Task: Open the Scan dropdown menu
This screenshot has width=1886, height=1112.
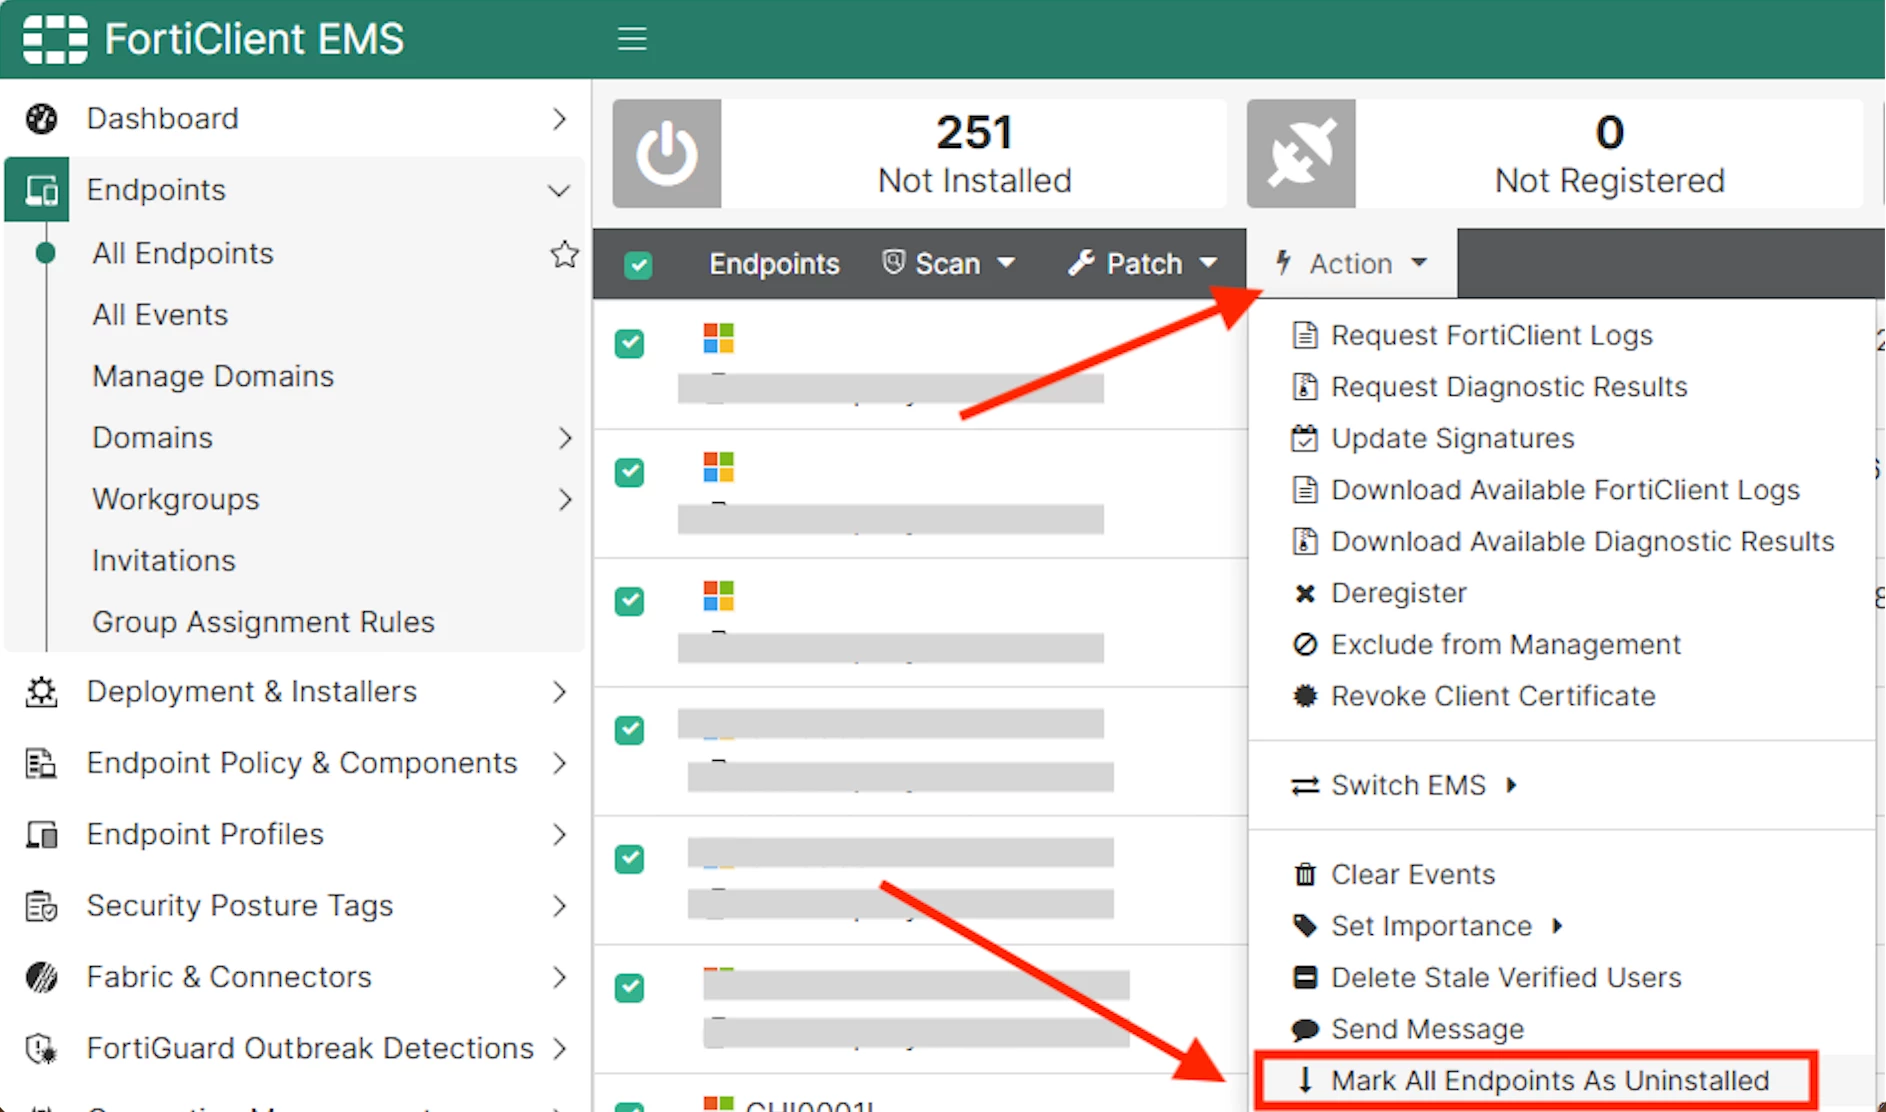Action: [x=948, y=263]
